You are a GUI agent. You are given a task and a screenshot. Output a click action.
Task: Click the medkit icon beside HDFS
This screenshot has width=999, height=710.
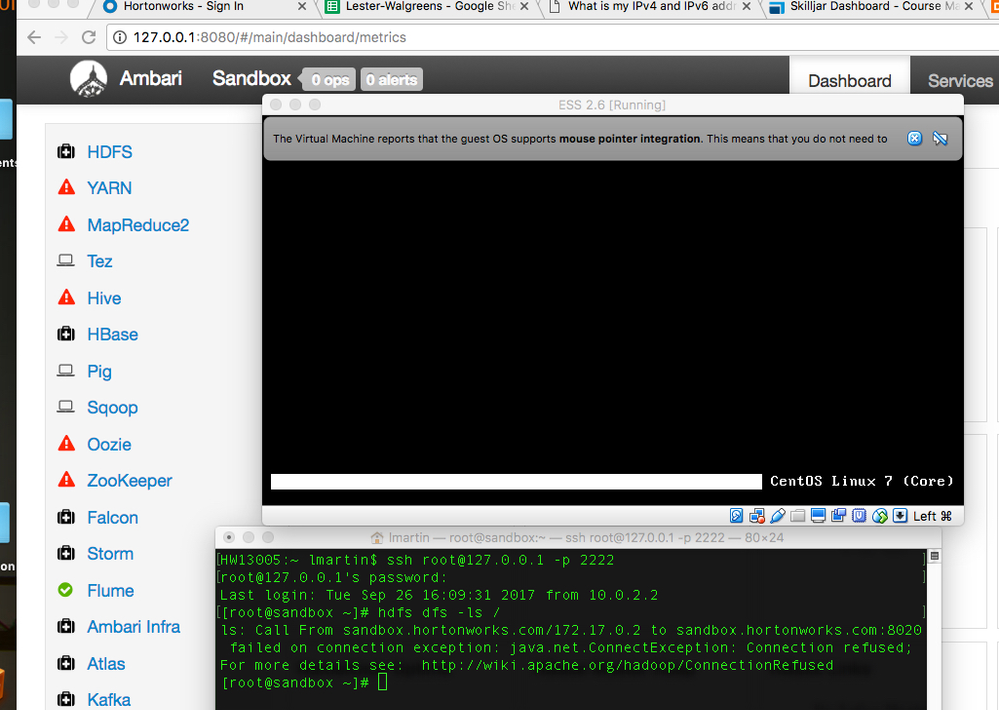pos(66,151)
